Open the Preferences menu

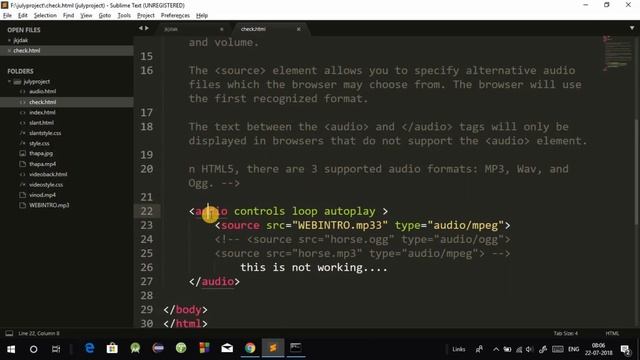click(175, 16)
